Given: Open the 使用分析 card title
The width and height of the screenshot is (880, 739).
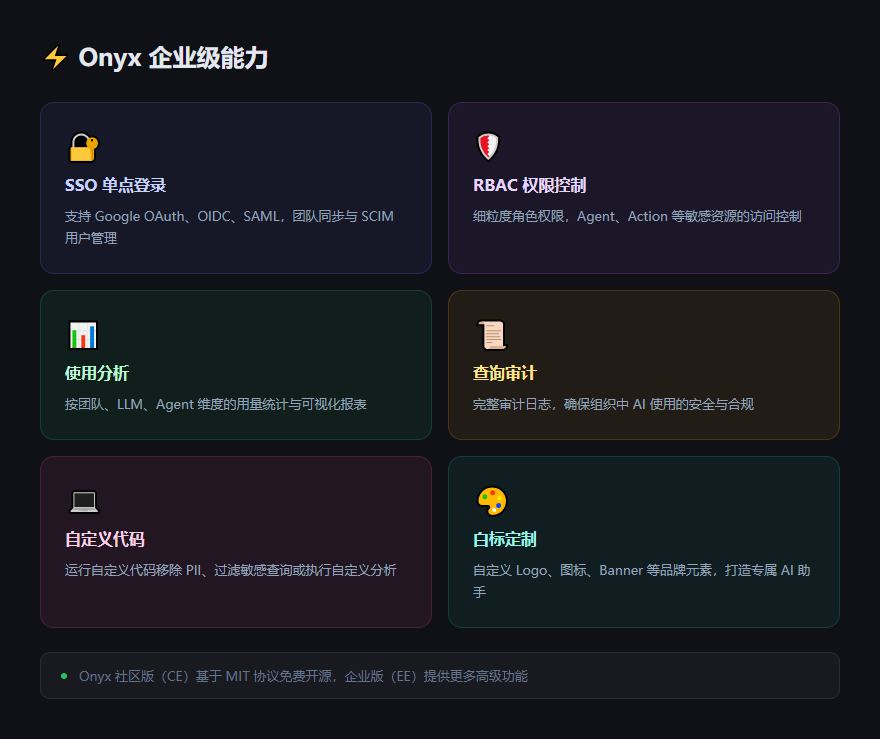Looking at the screenshot, I should [x=97, y=373].
